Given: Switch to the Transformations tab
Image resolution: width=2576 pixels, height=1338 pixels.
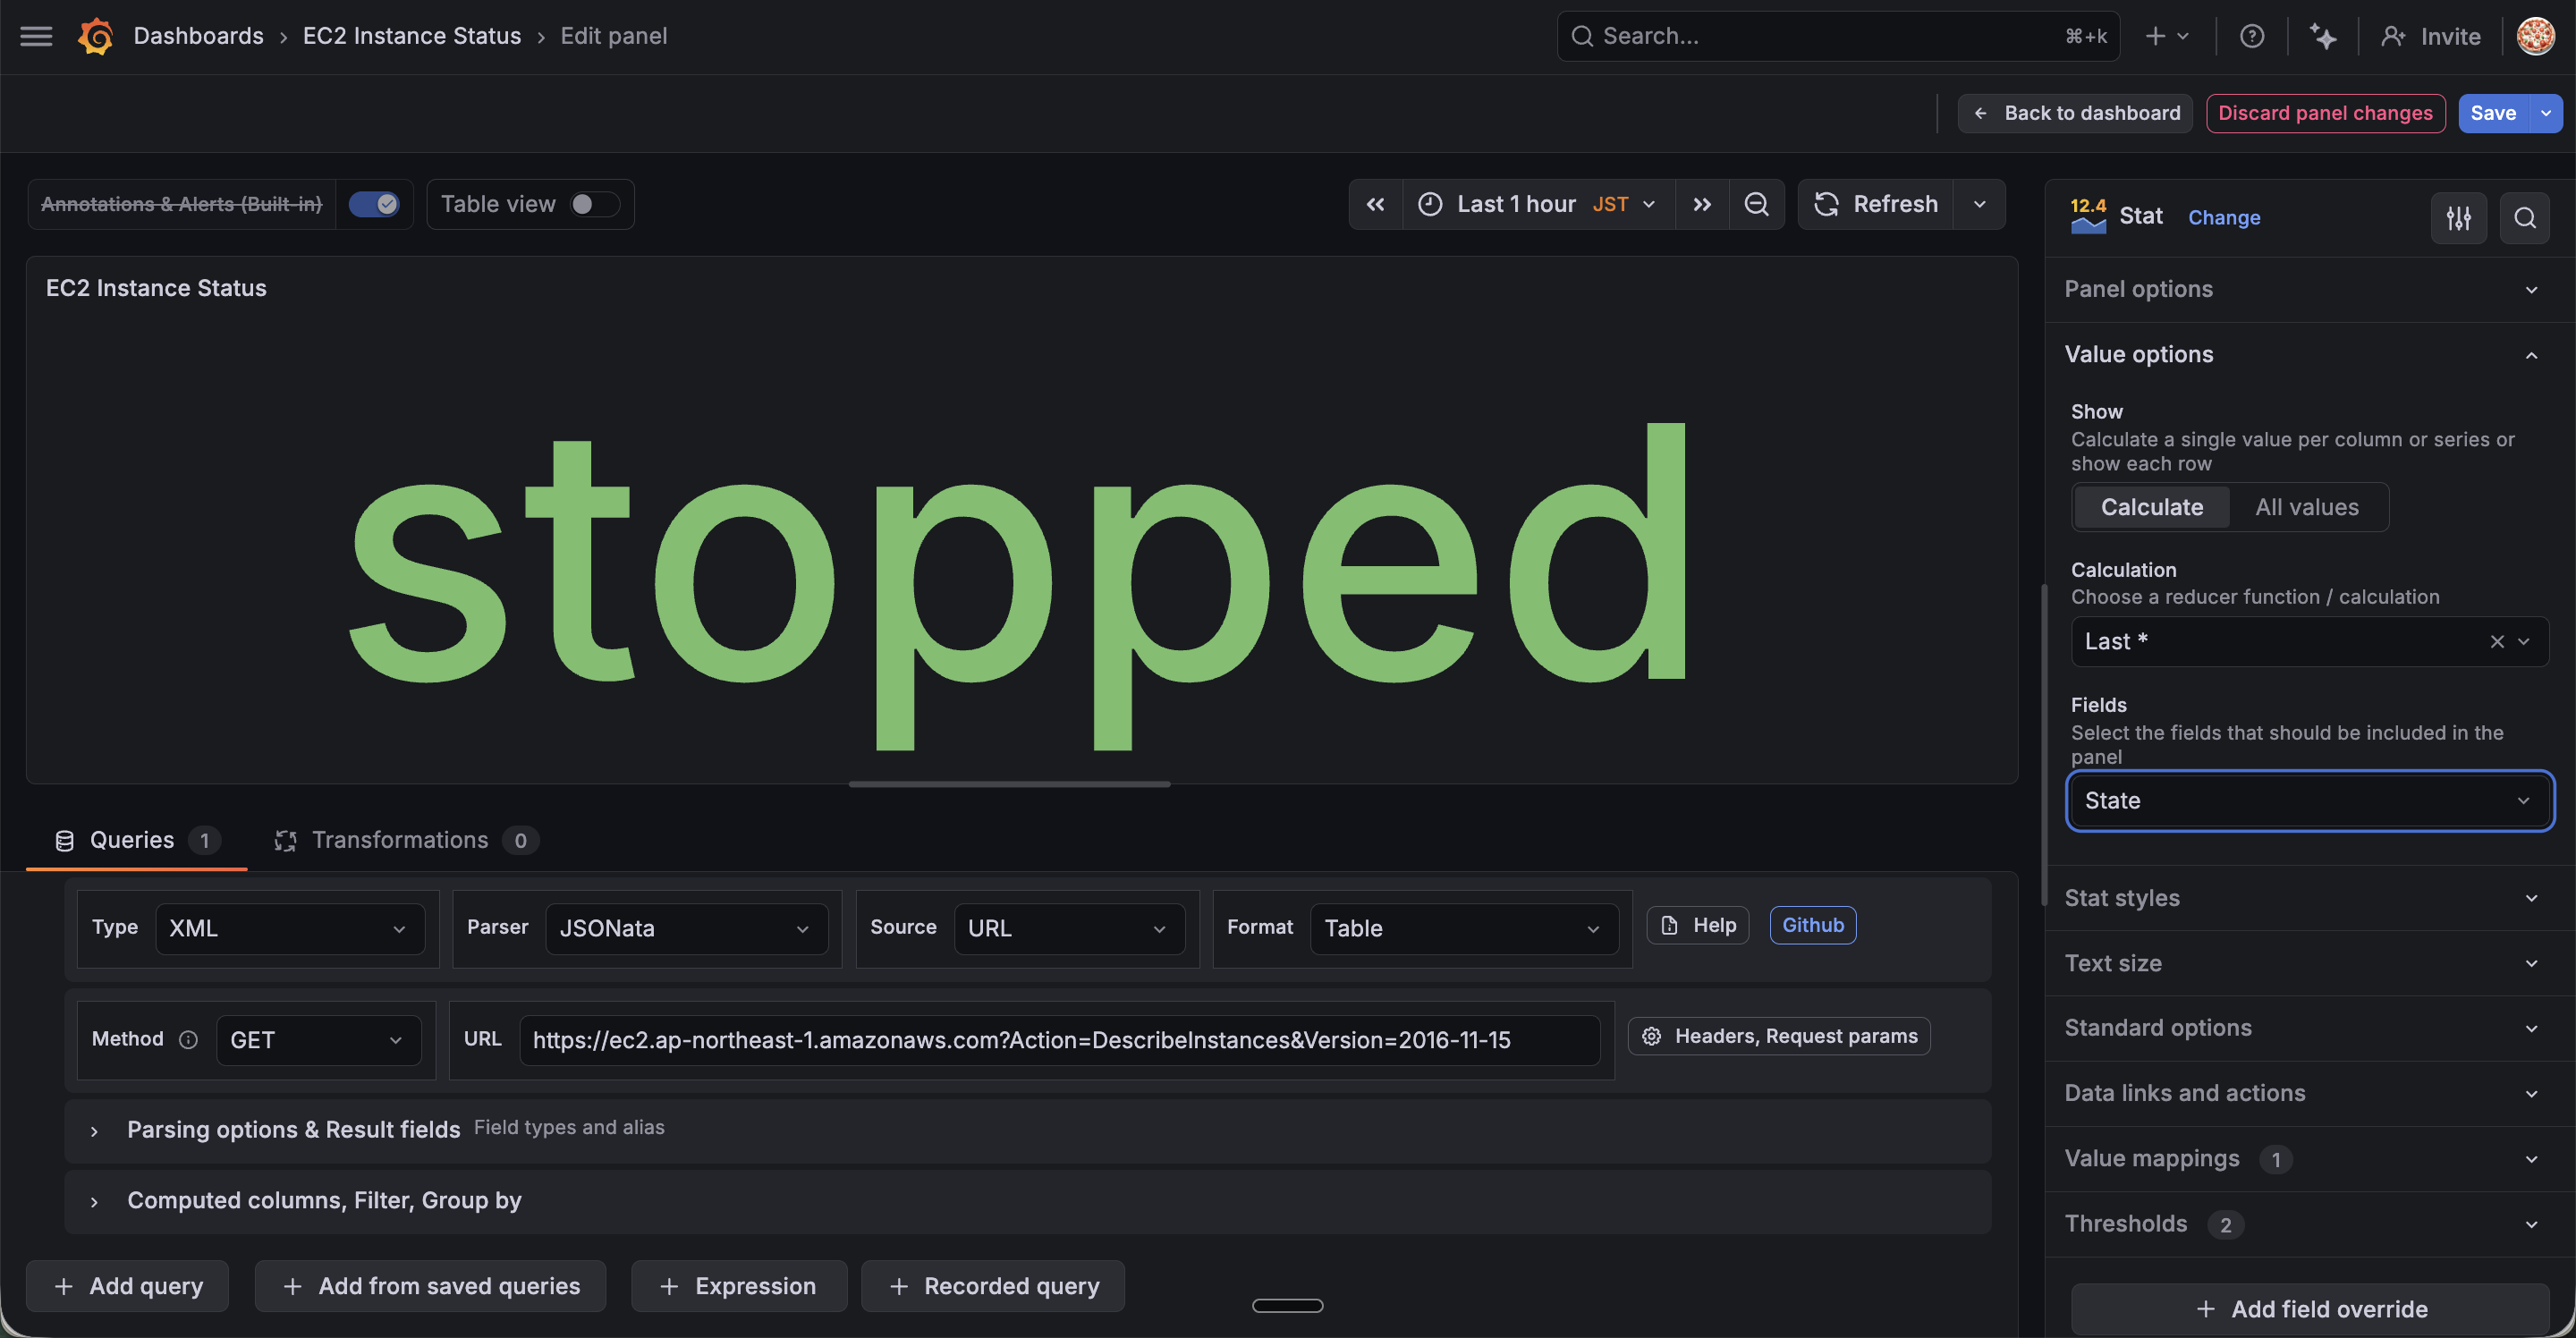Looking at the screenshot, I should click(399, 840).
